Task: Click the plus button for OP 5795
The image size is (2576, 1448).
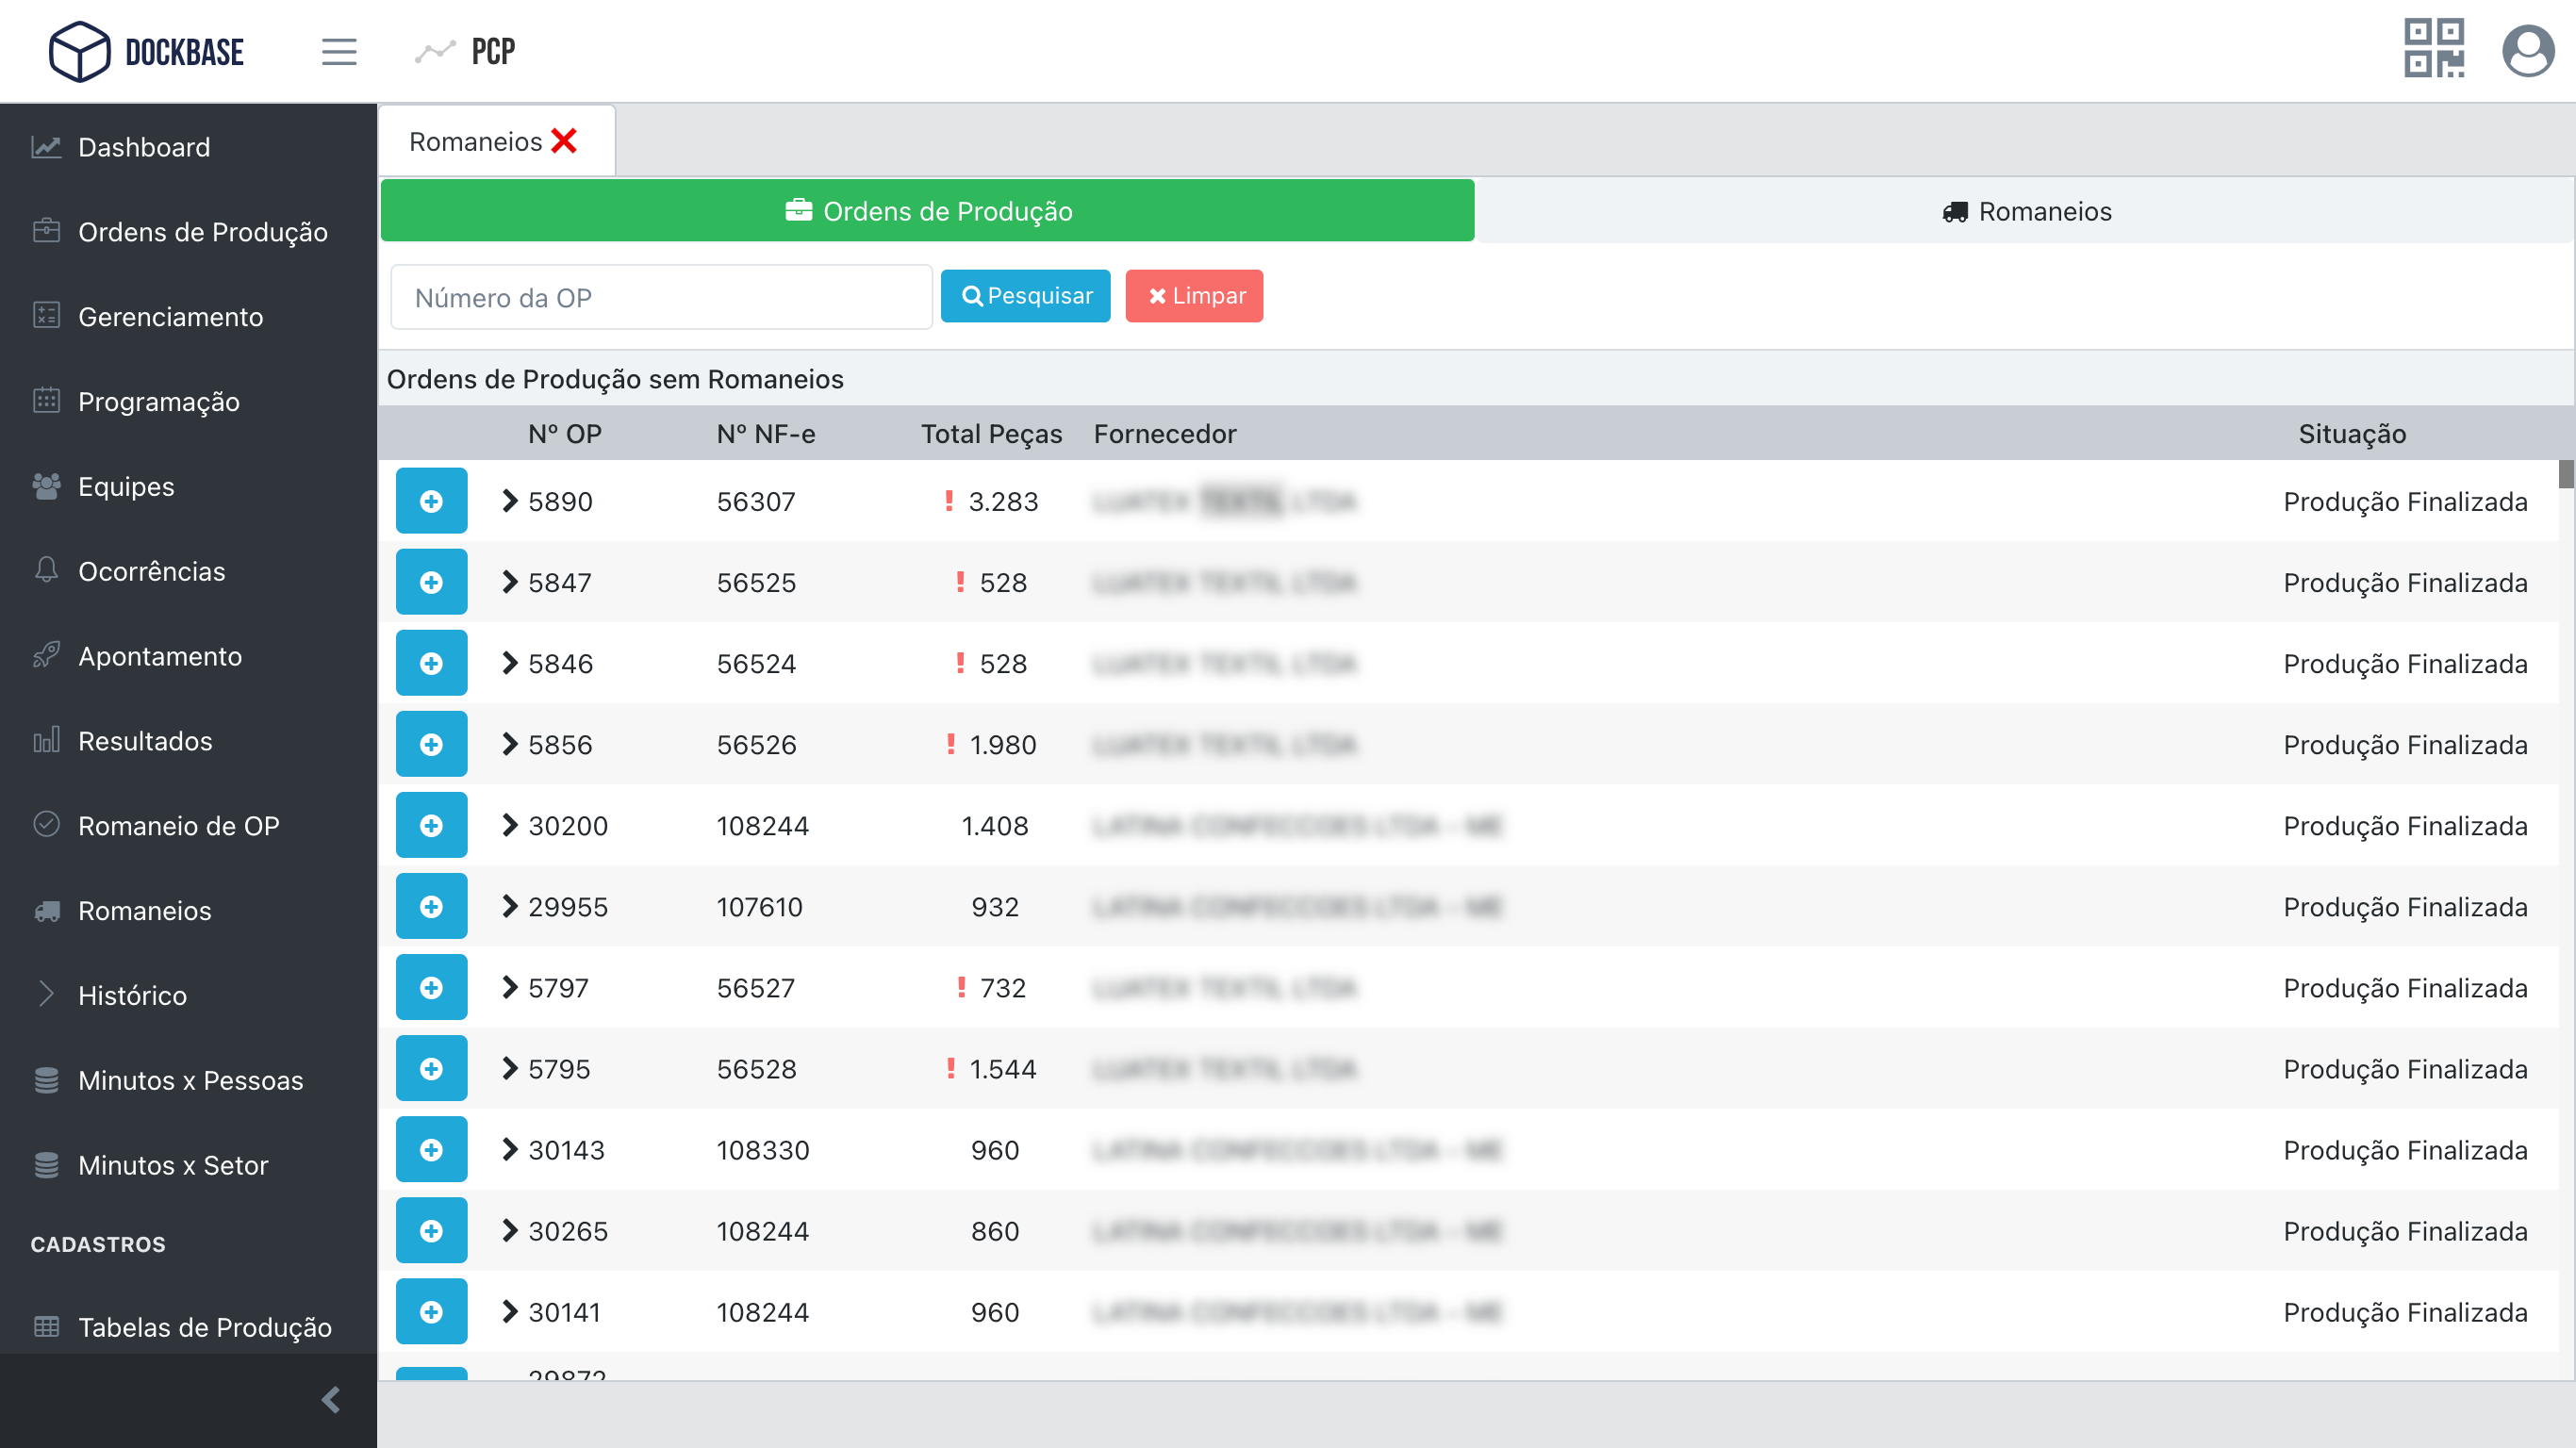Action: [431, 1068]
